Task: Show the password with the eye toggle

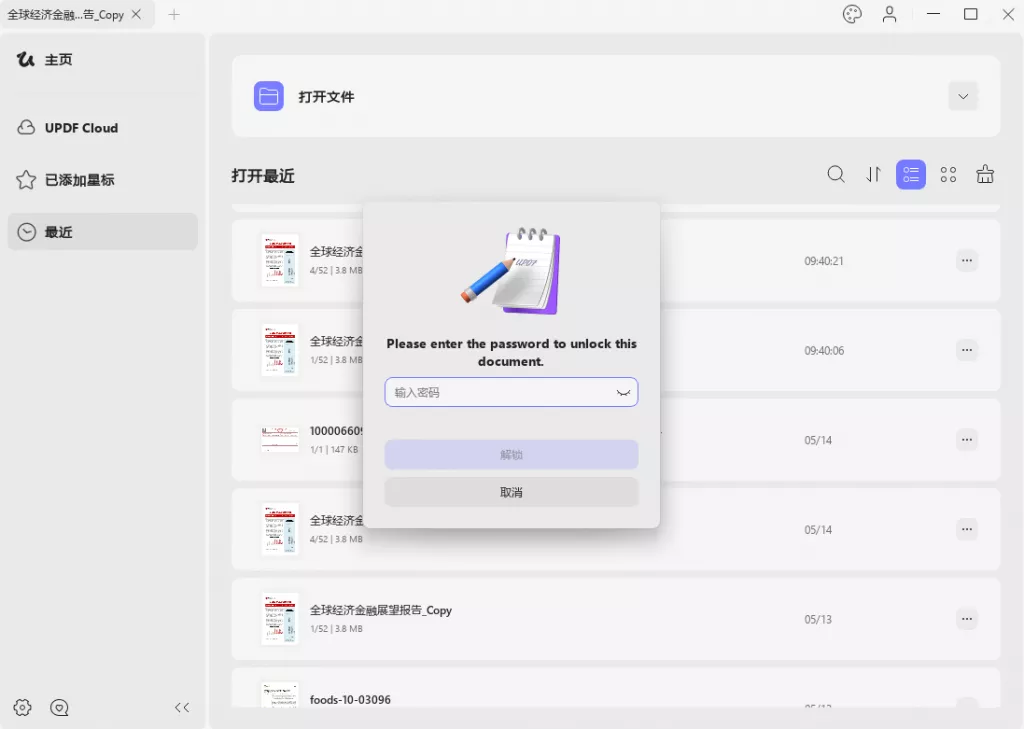Action: [622, 392]
